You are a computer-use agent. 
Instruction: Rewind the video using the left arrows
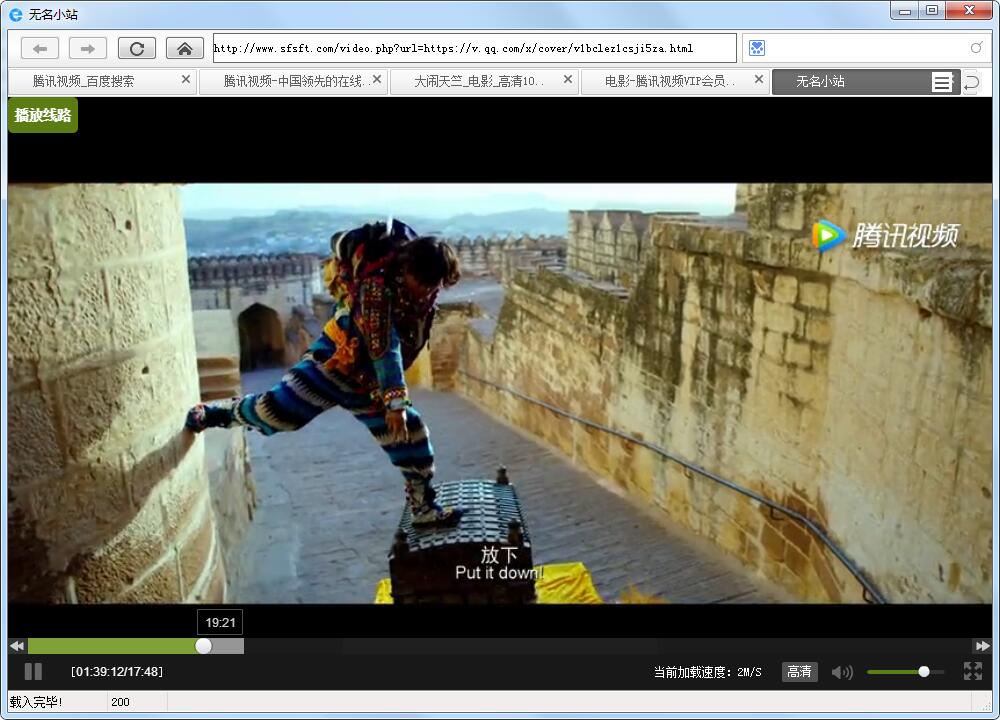(x=17, y=646)
